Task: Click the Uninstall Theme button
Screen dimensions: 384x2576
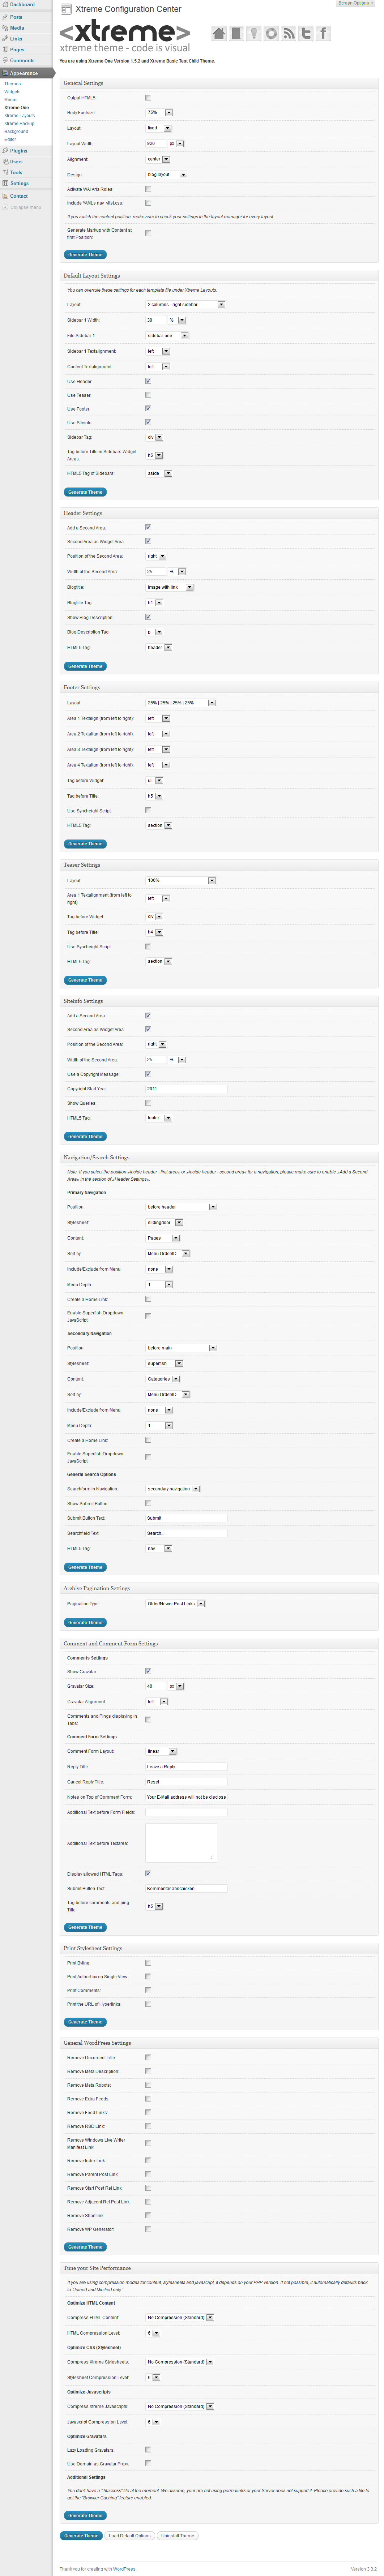Action: pos(178,2535)
